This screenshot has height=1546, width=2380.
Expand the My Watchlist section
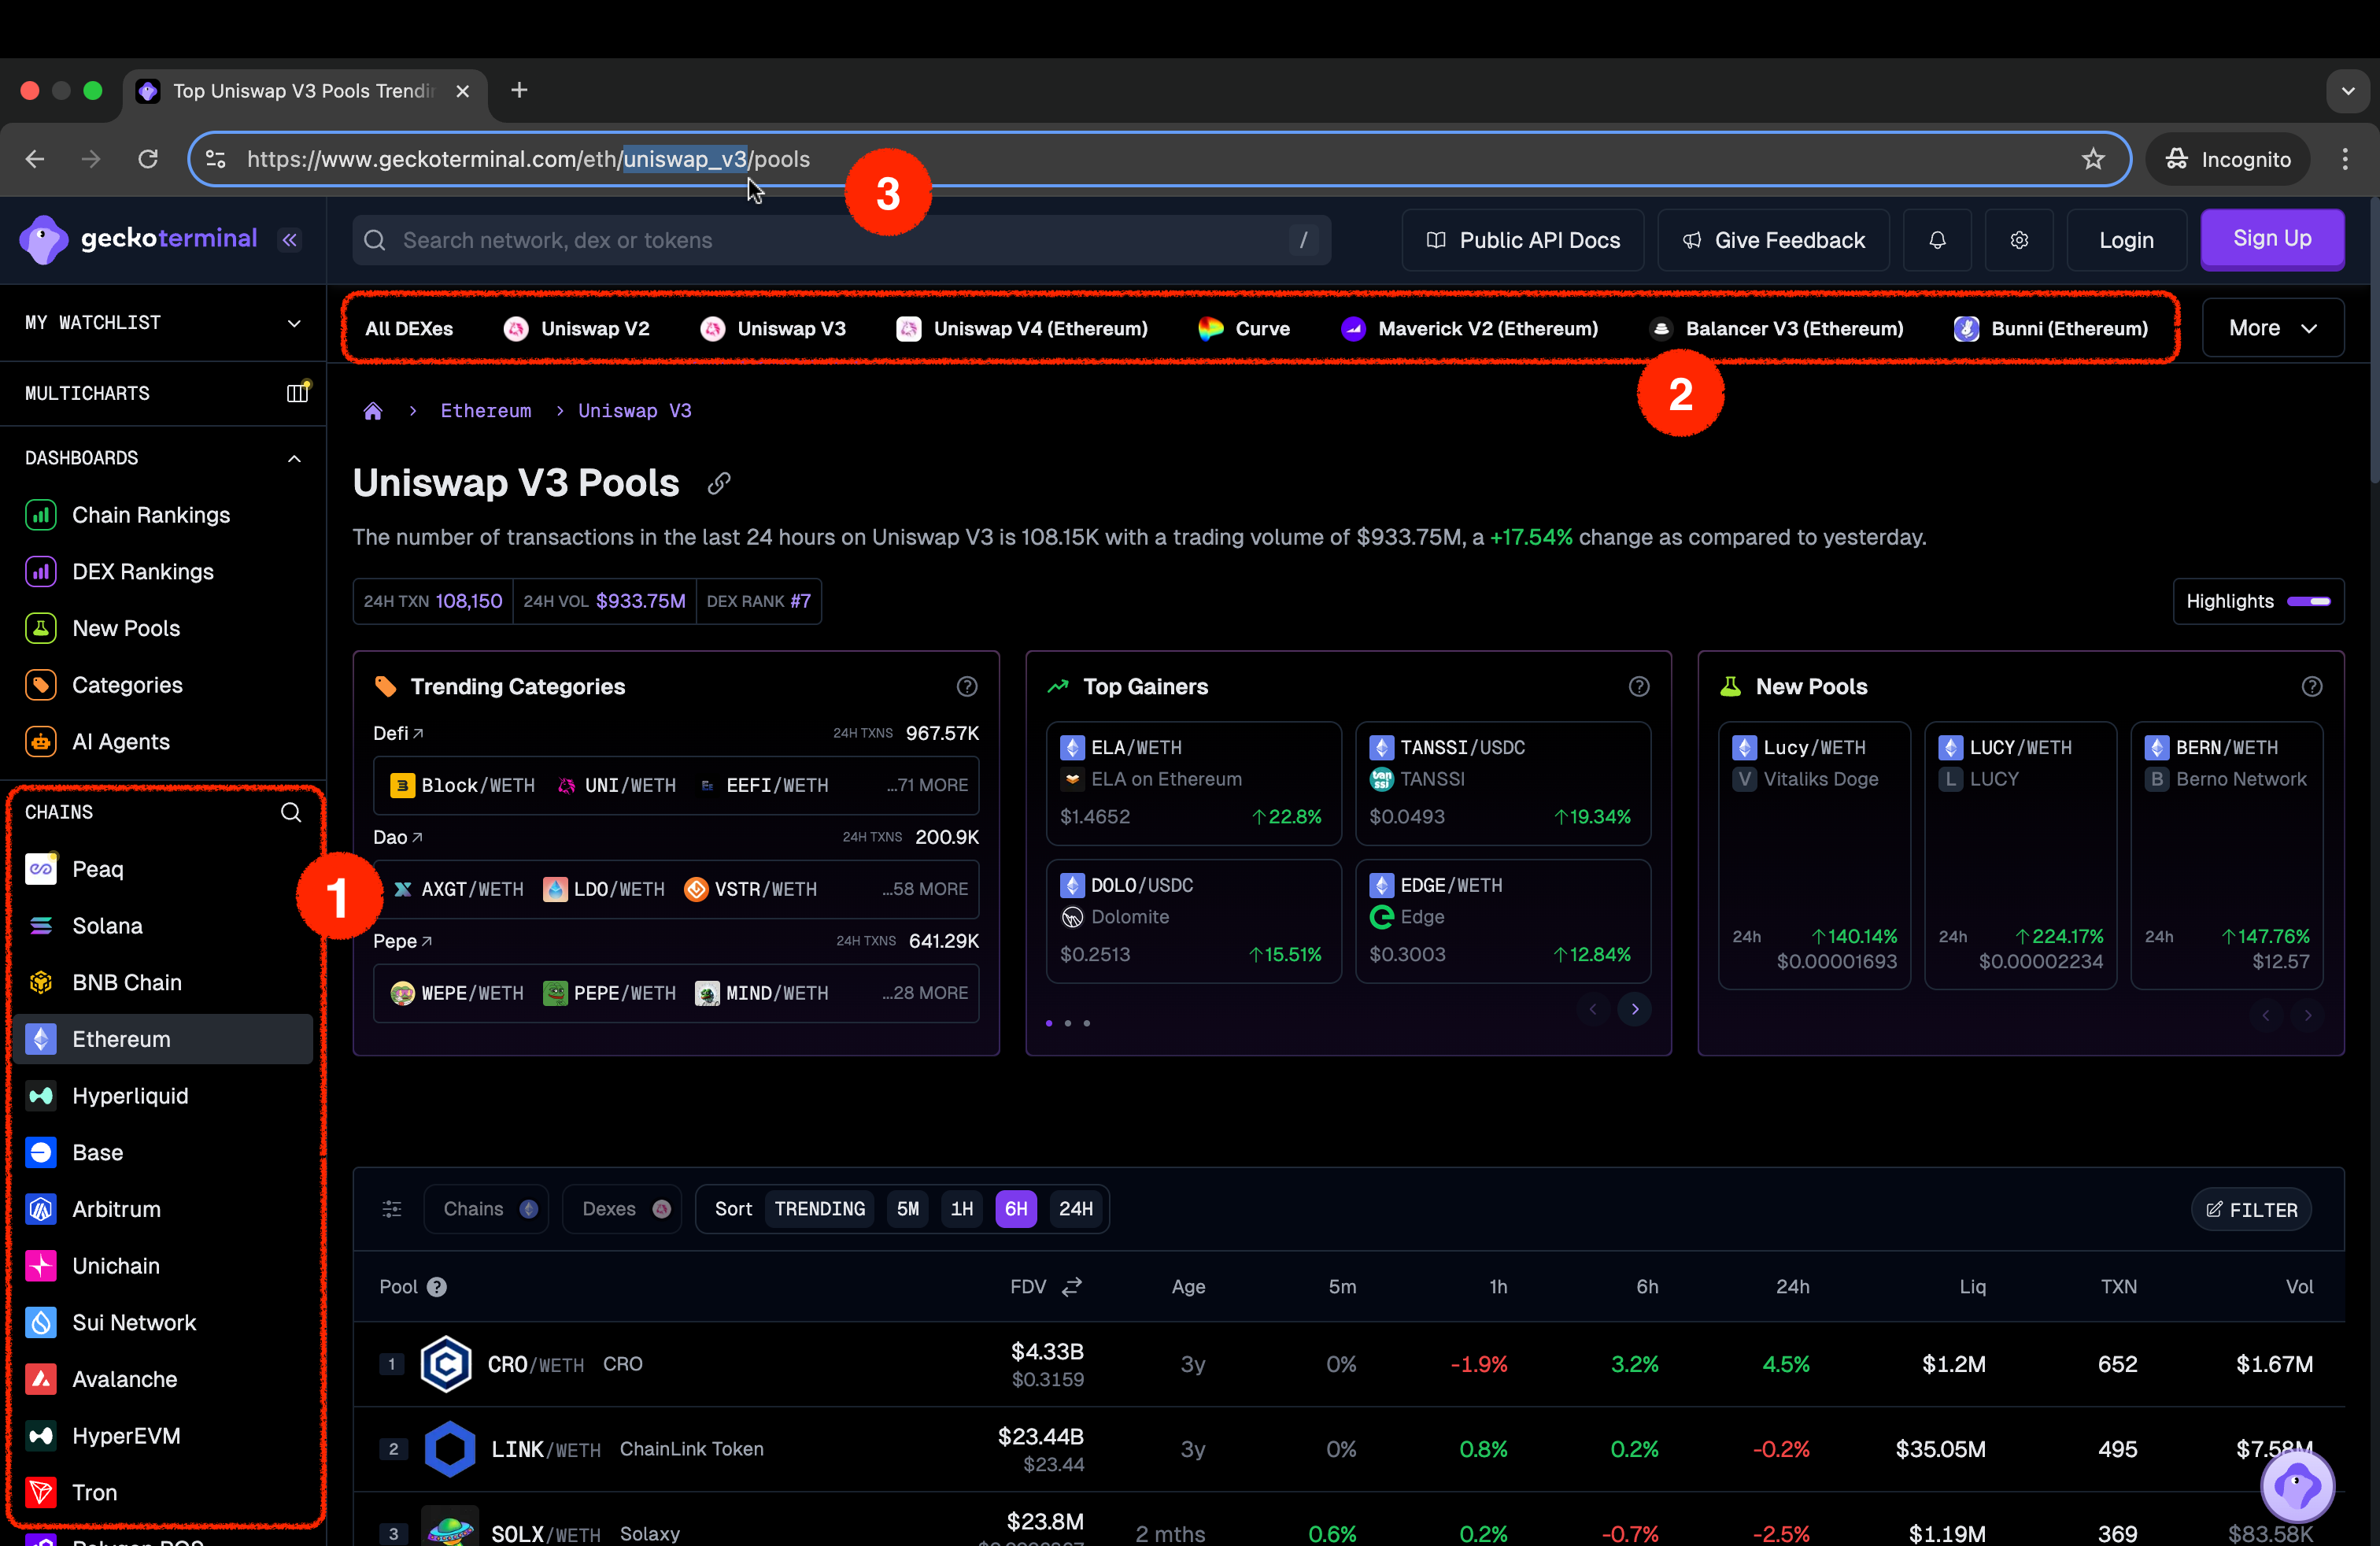tap(294, 323)
